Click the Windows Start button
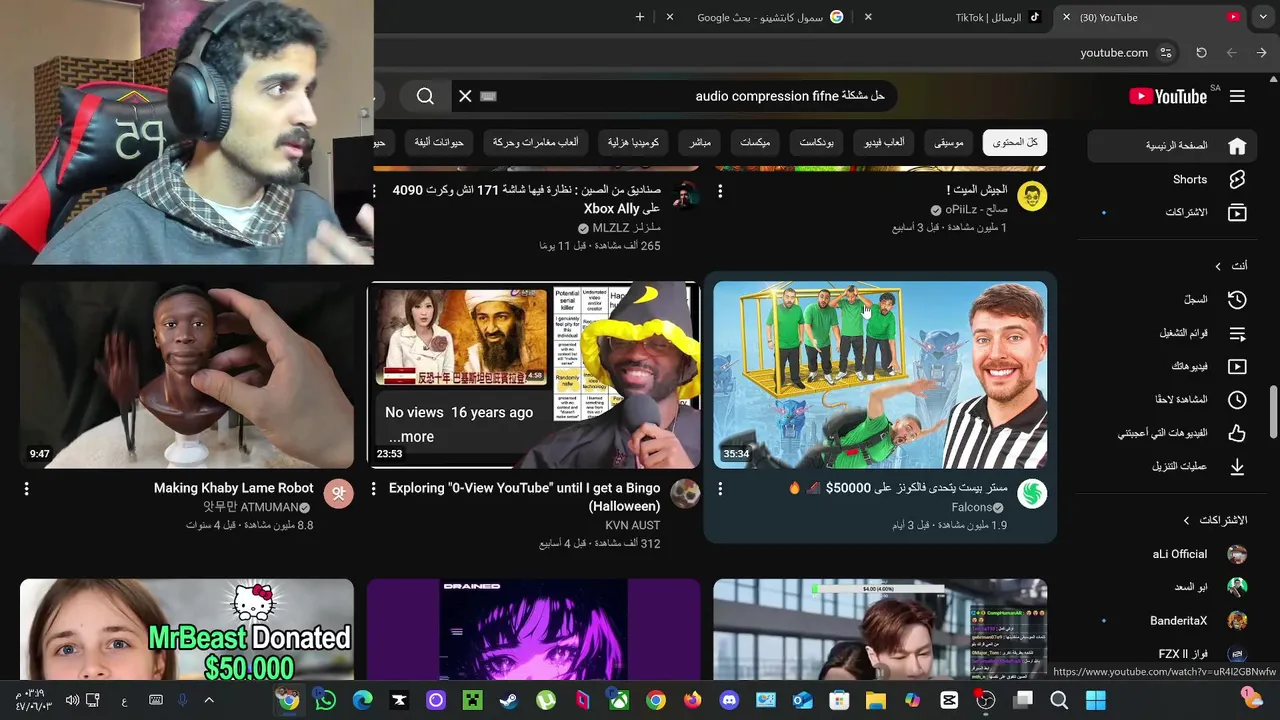1280x720 pixels. point(1096,700)
